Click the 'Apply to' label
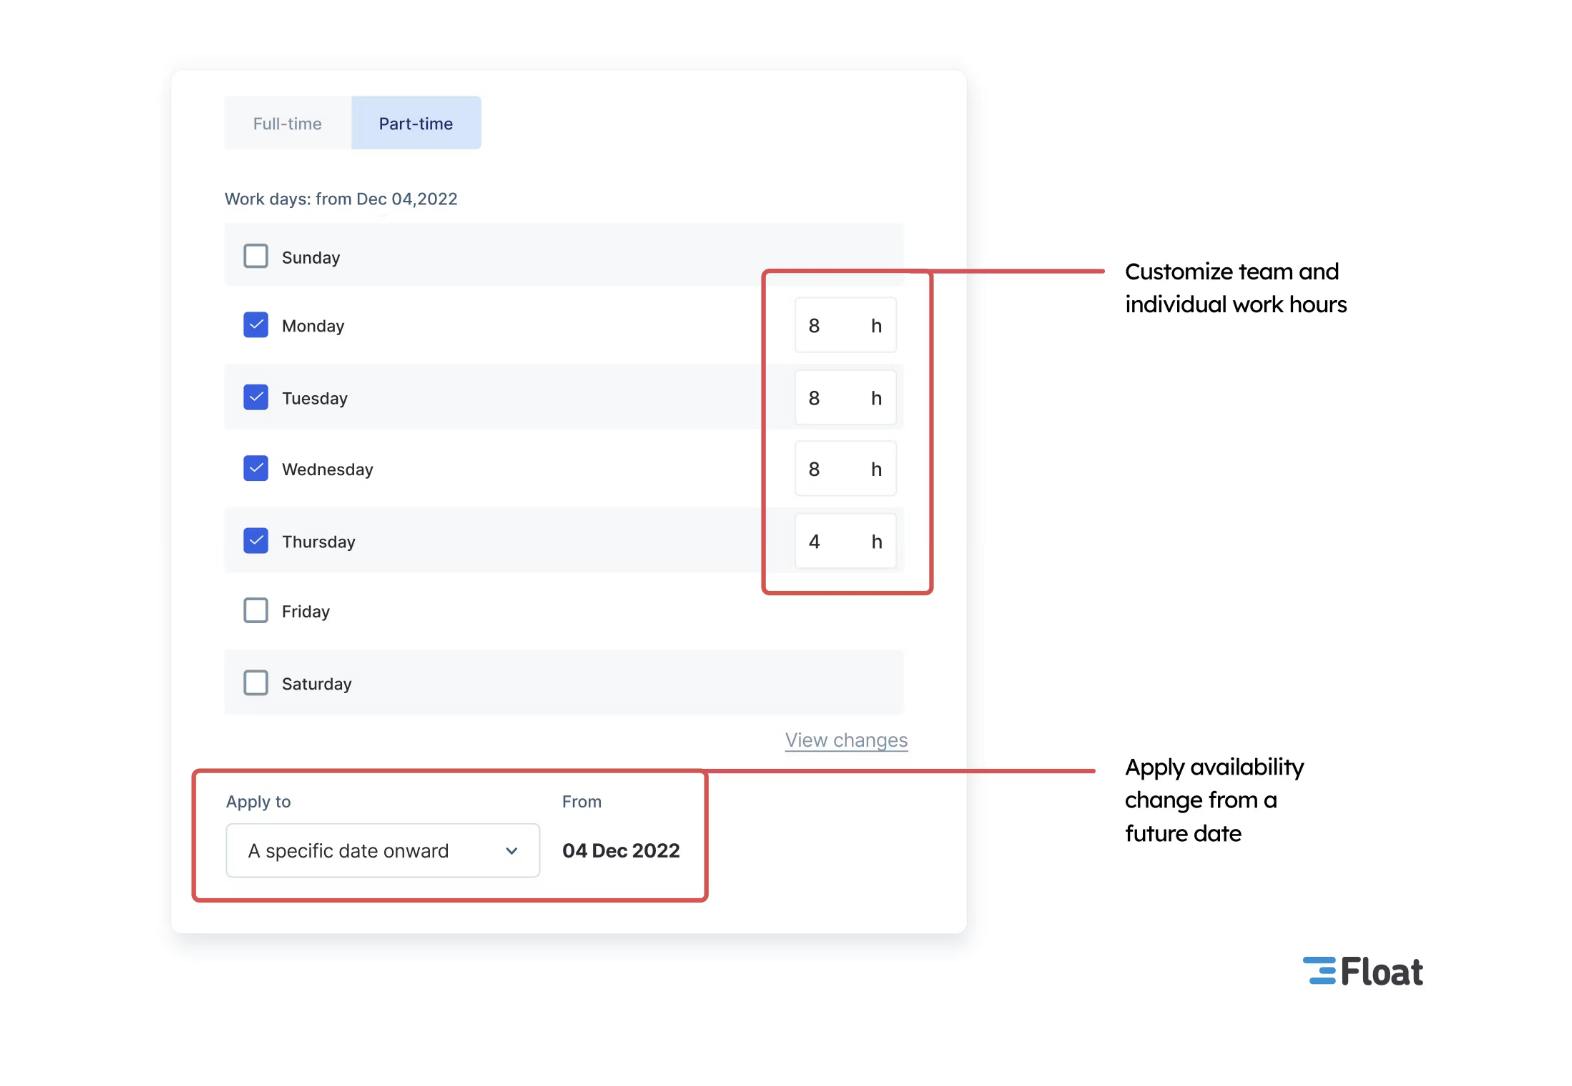 (258, 802)
